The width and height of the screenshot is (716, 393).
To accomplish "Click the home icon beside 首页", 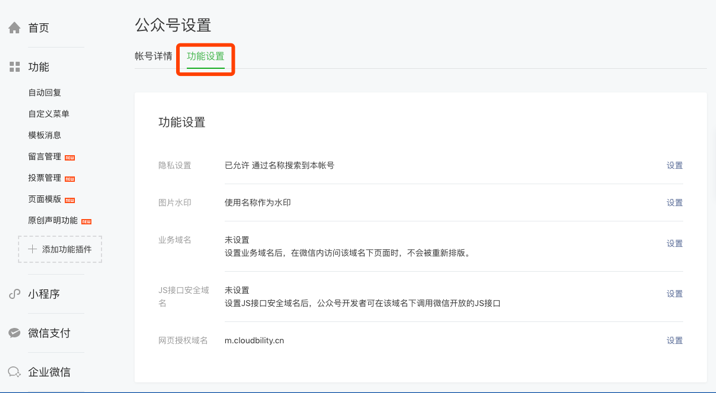I will pos(15,28).
